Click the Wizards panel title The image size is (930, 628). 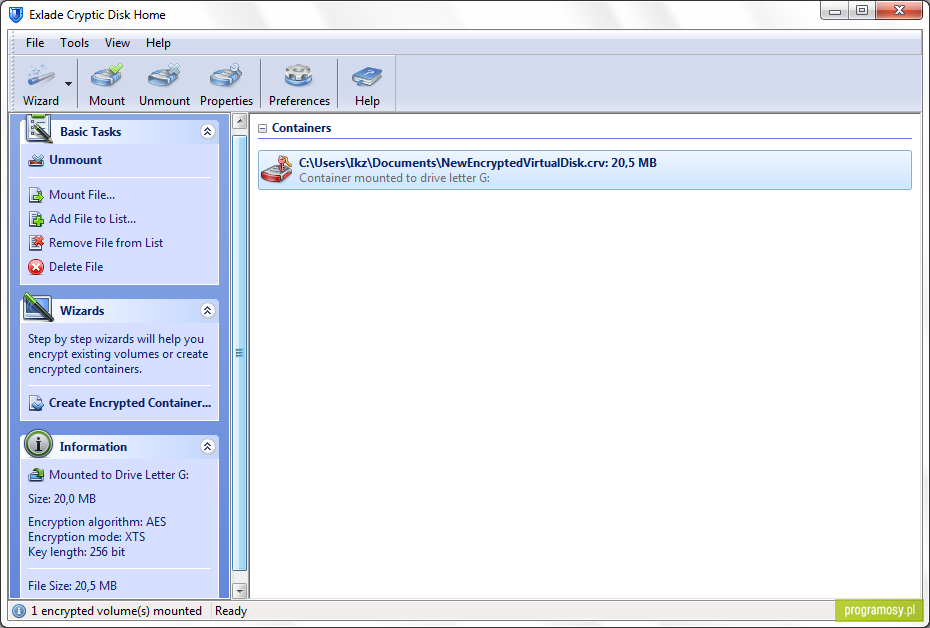(82, 311)
